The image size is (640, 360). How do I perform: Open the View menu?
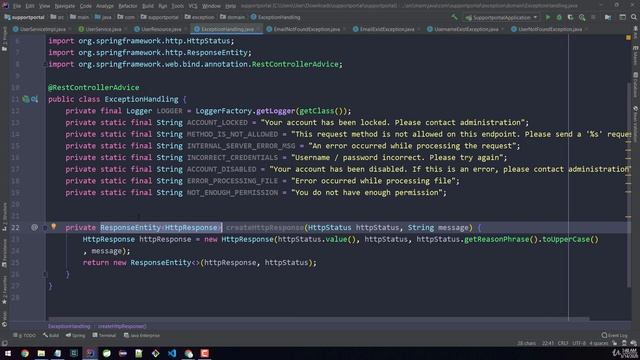[x=44, y=6]
